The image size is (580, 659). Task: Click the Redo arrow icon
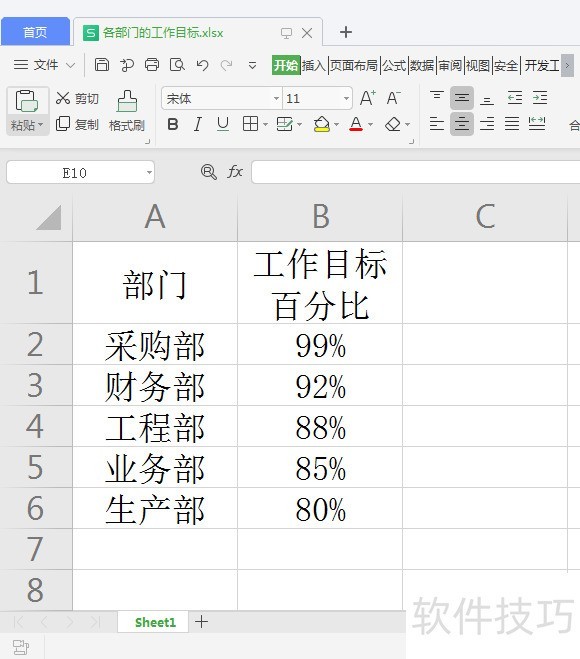click(227, 65)
